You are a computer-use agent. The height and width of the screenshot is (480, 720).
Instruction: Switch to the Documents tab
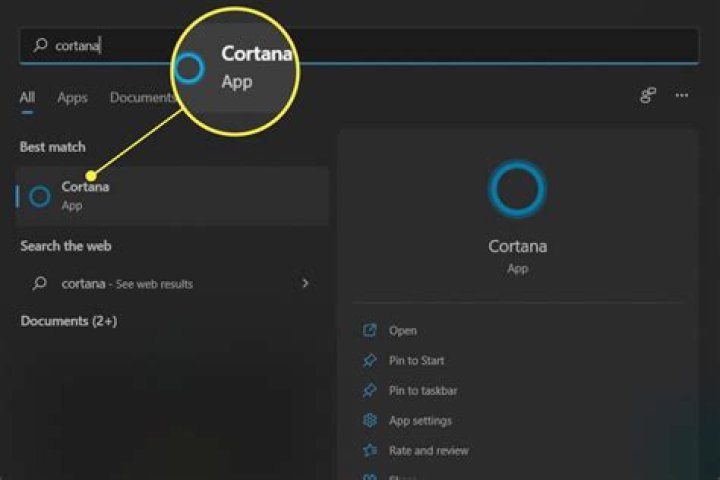142,97
